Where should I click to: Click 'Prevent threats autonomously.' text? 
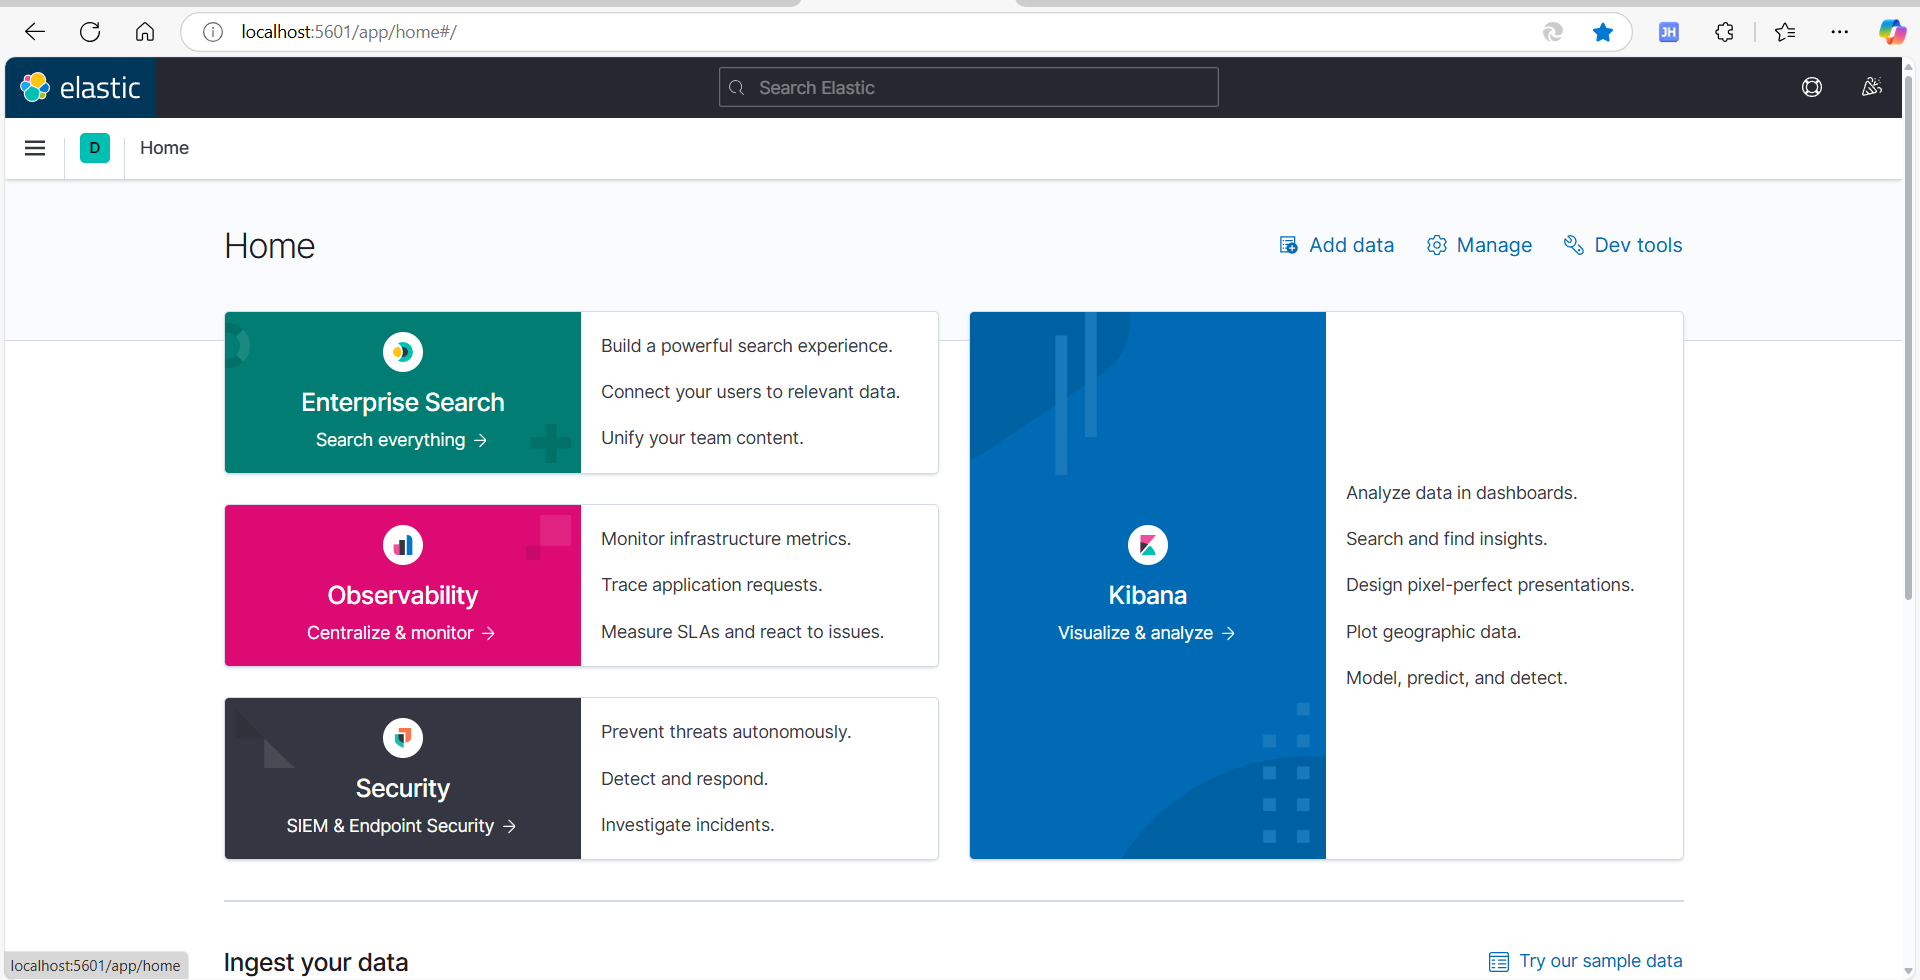pyautogui.click(x=726, y=732)
